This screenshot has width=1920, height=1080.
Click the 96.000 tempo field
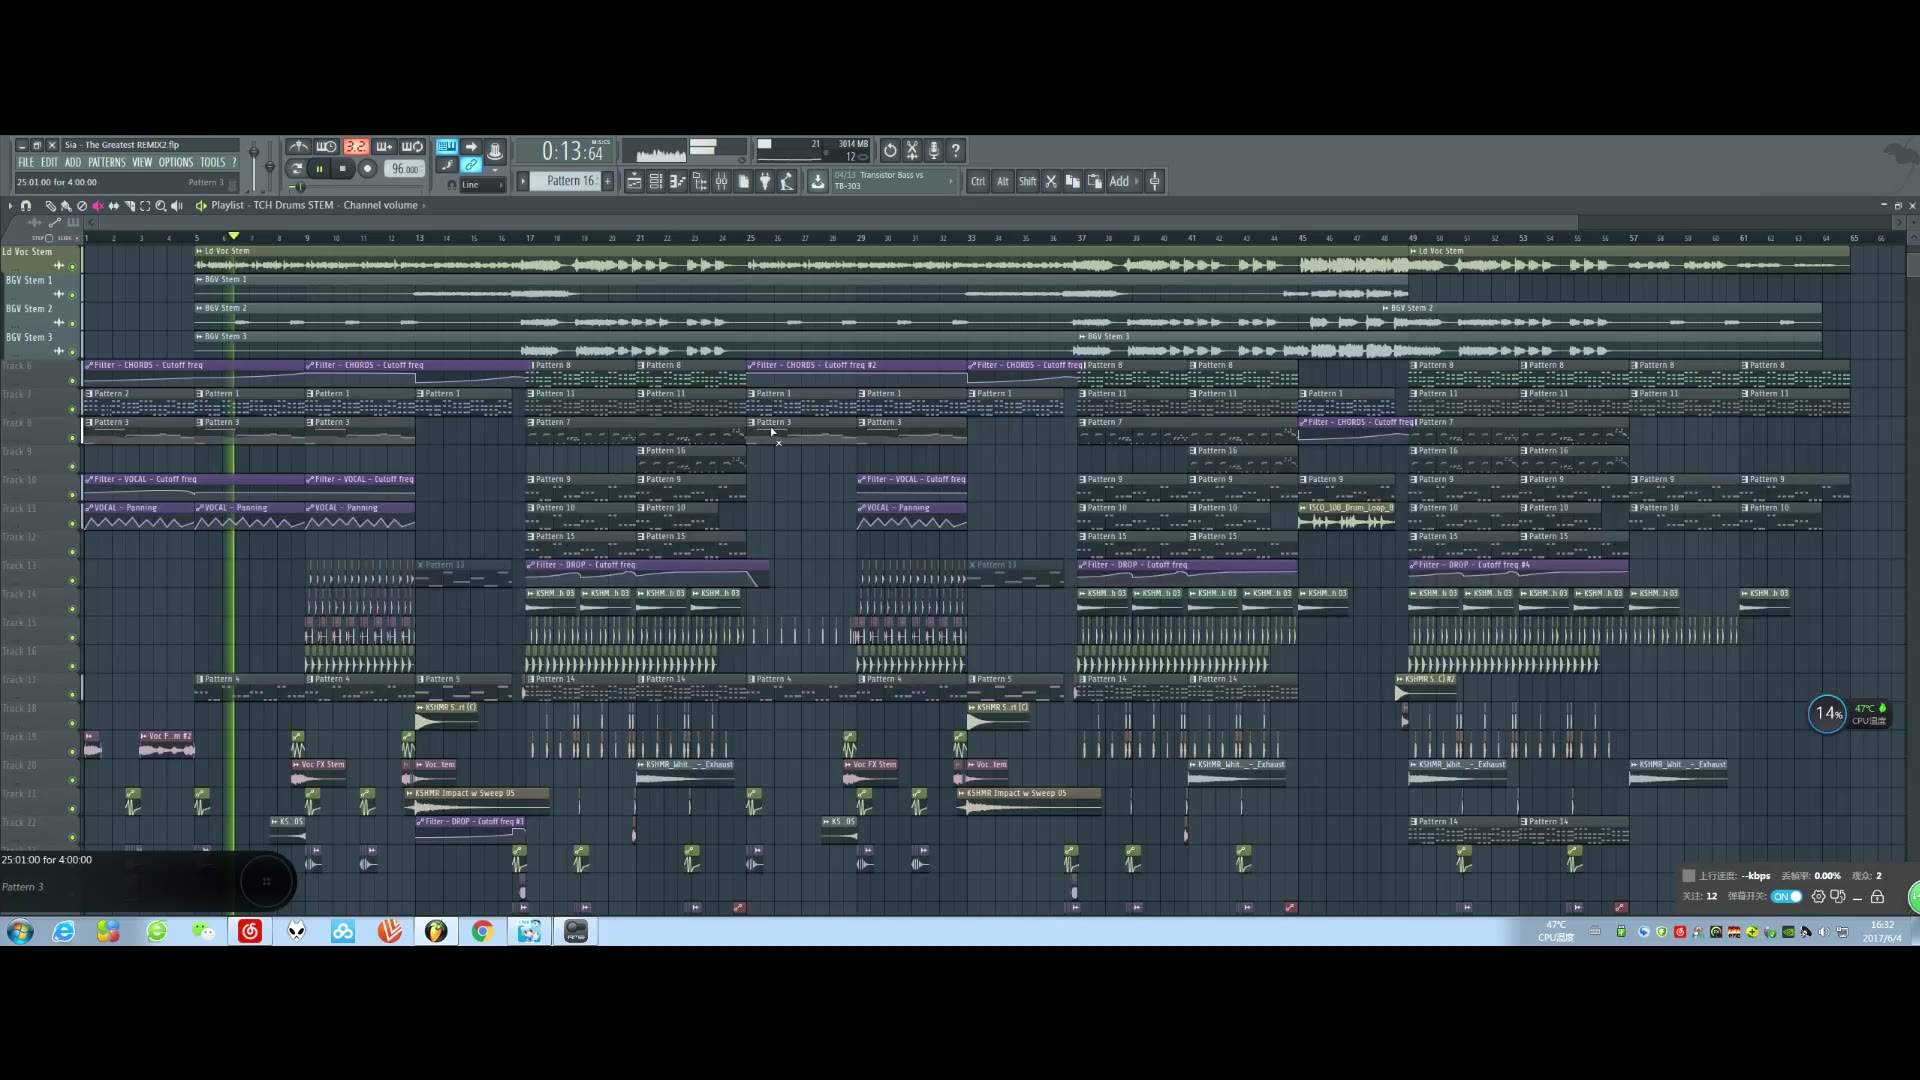tap(405, 169)
